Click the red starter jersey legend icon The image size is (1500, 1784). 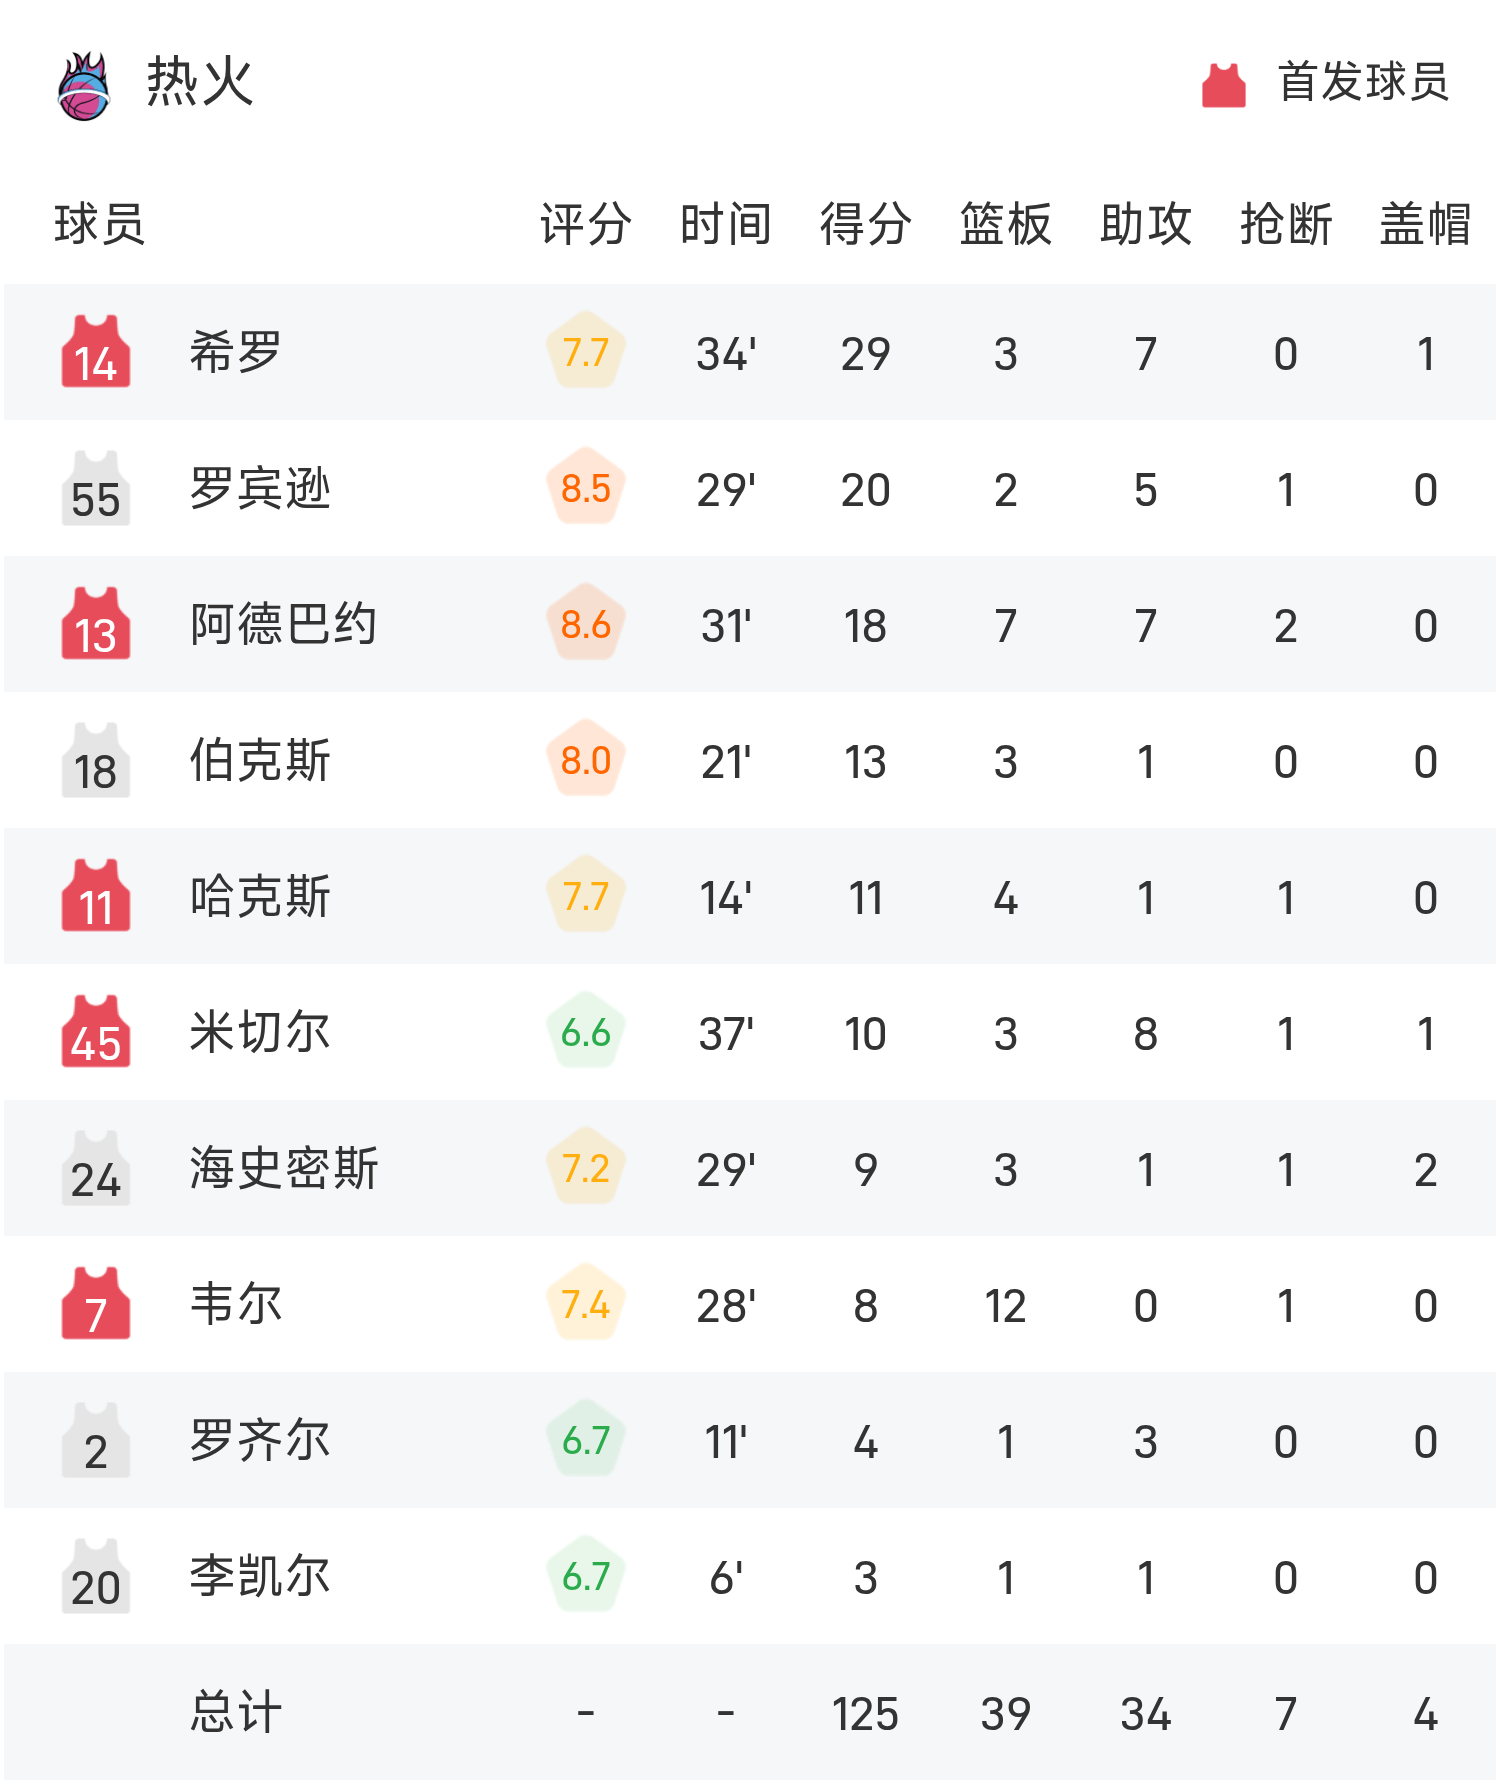(1223, 85)
